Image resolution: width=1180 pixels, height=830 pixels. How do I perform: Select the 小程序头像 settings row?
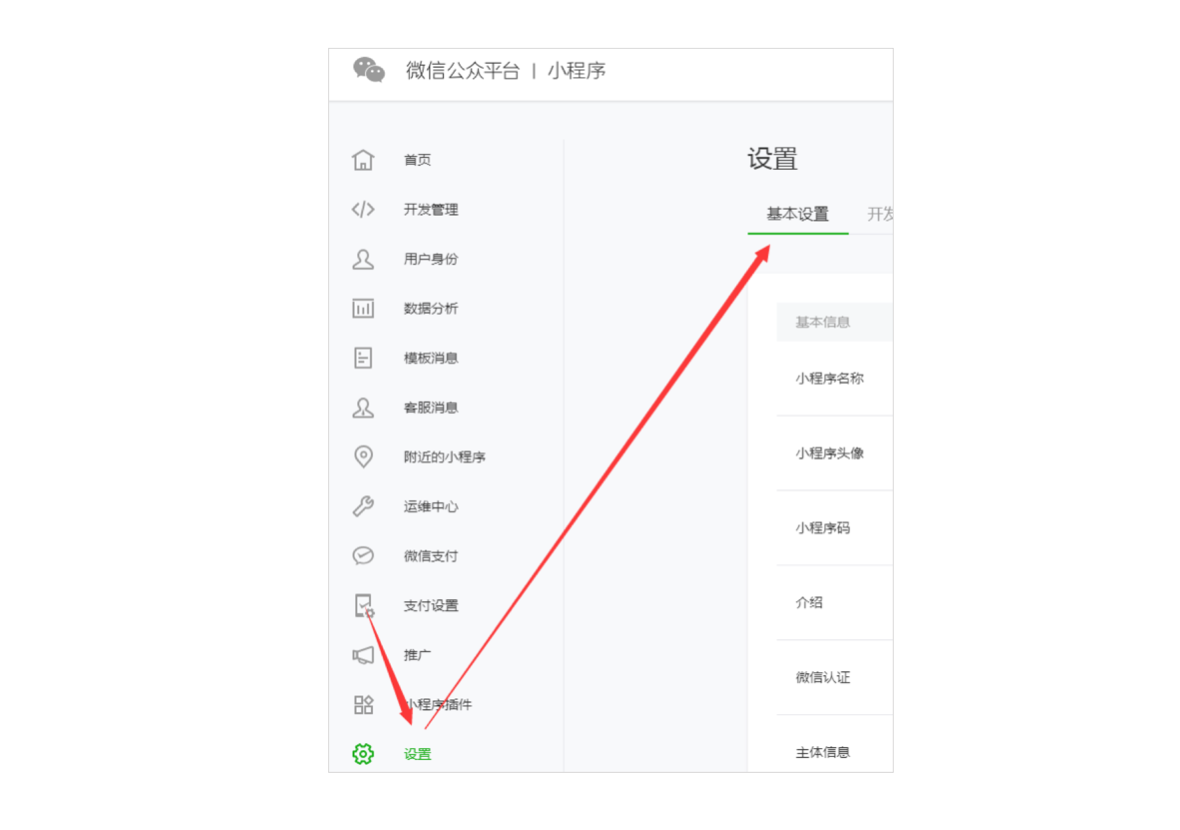coord(835,453)
